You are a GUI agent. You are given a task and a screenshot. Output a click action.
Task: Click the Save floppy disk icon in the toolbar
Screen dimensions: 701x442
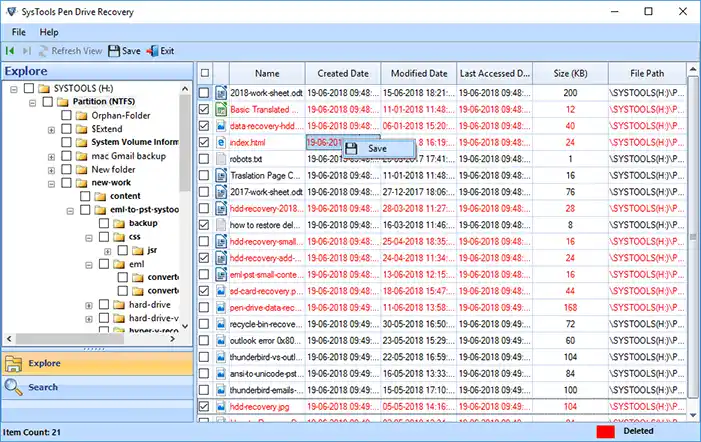tap(114, 51)
